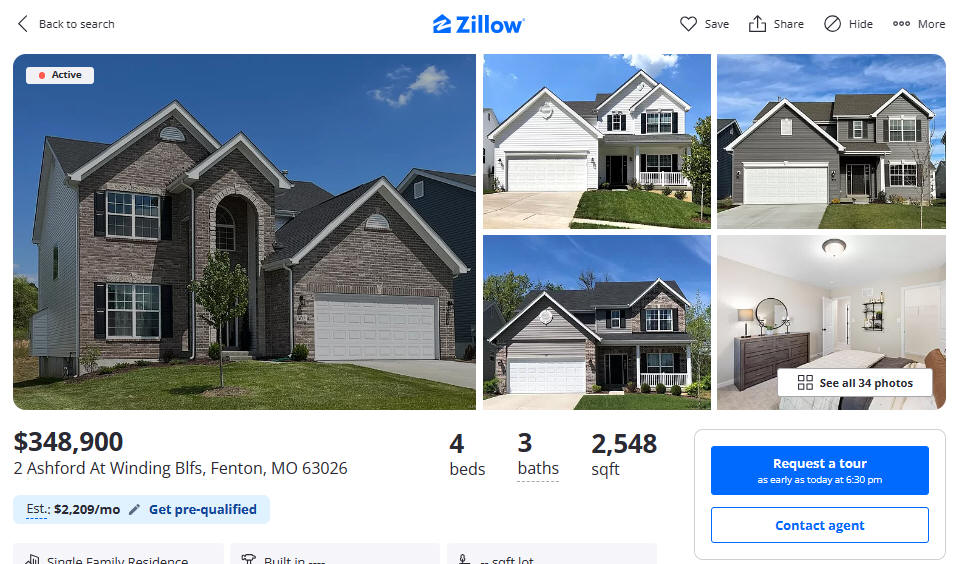Click the underlined baths label
Viewport: 957px width, 564px height.
click(538, 468)
